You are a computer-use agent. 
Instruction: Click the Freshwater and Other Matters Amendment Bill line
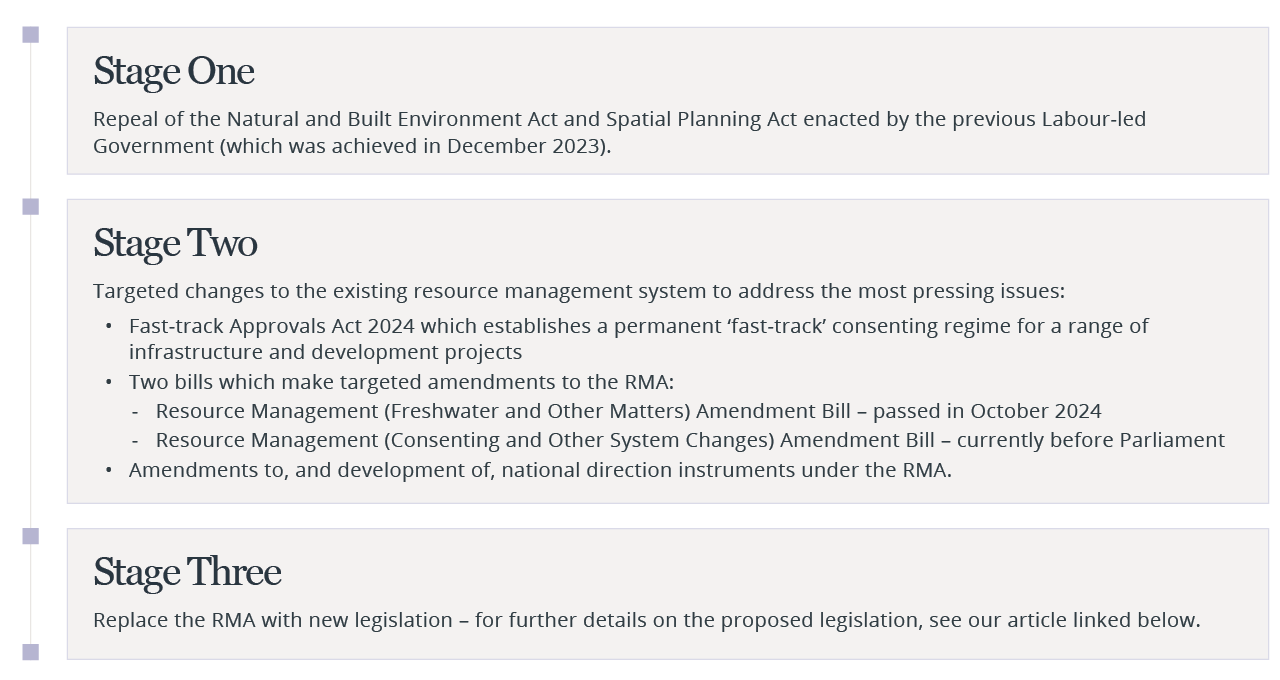pos(628,411)
